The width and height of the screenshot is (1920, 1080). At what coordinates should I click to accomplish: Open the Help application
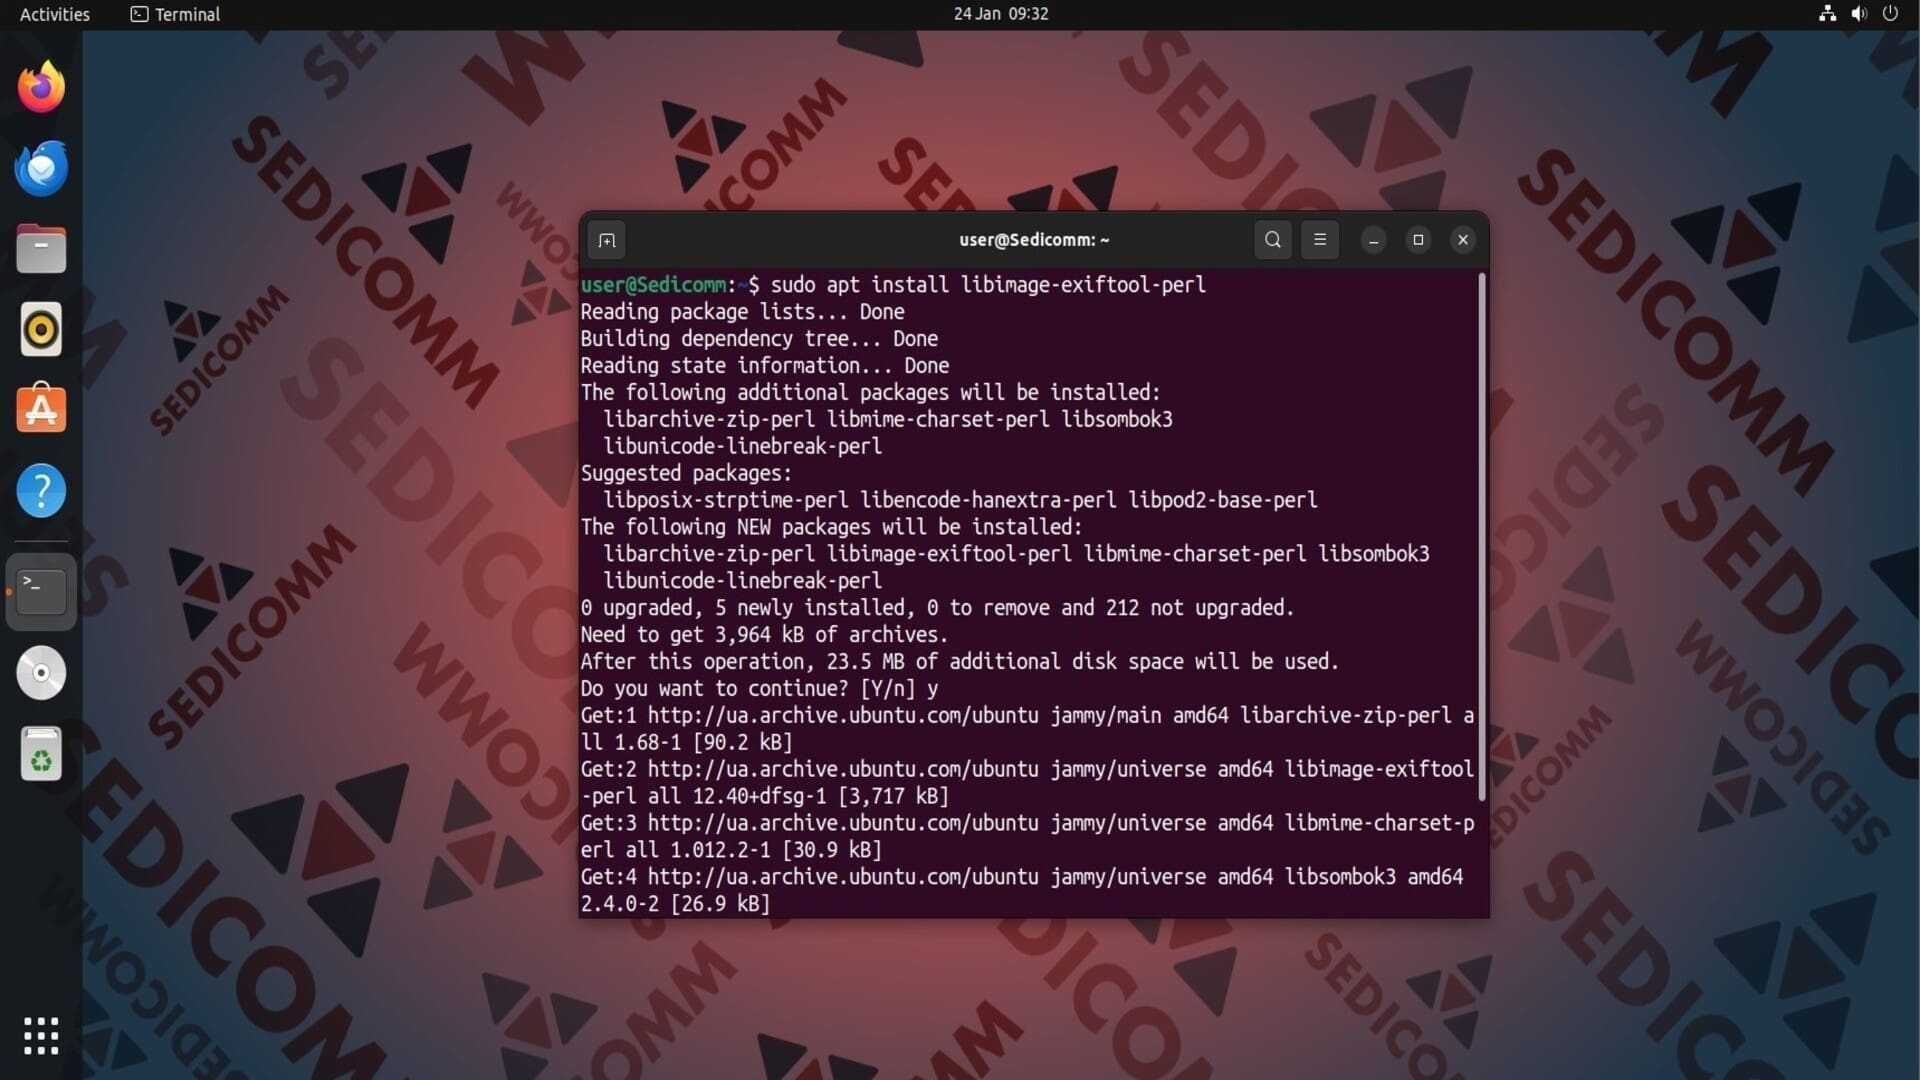tap(41, 491)
